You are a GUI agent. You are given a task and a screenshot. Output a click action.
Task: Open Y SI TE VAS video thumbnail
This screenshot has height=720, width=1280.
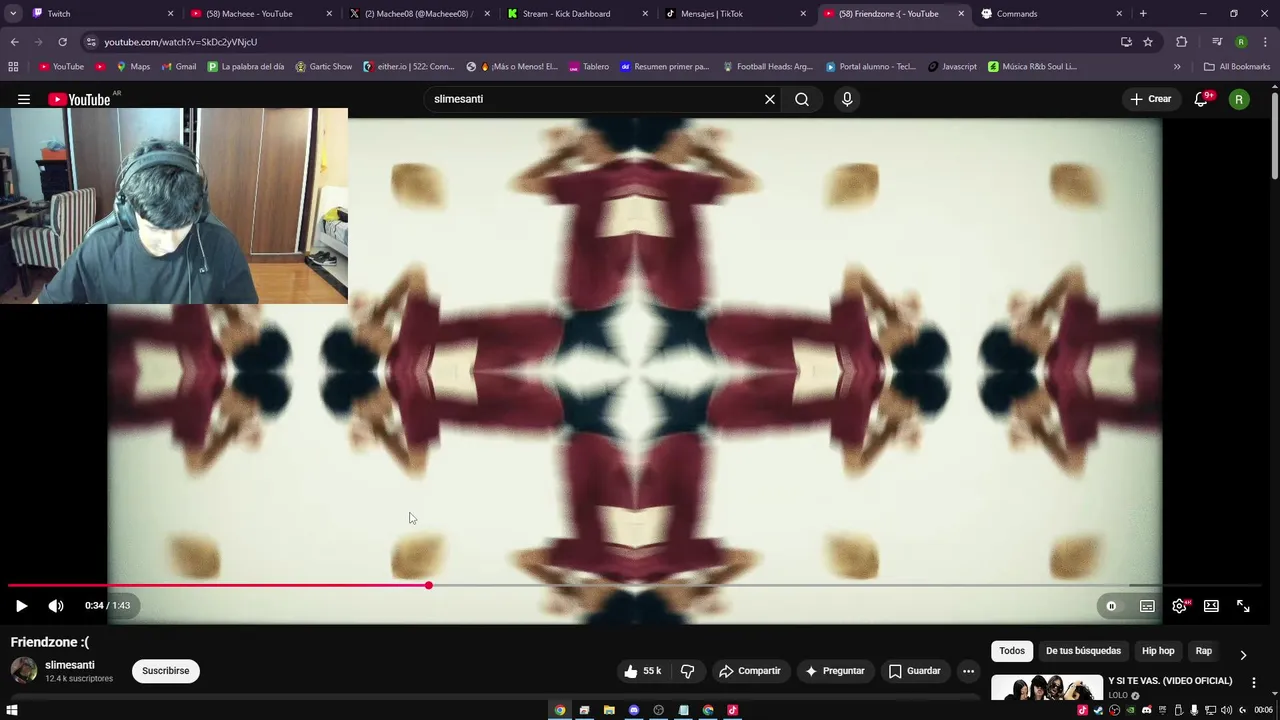click(x=1047, y=688)
